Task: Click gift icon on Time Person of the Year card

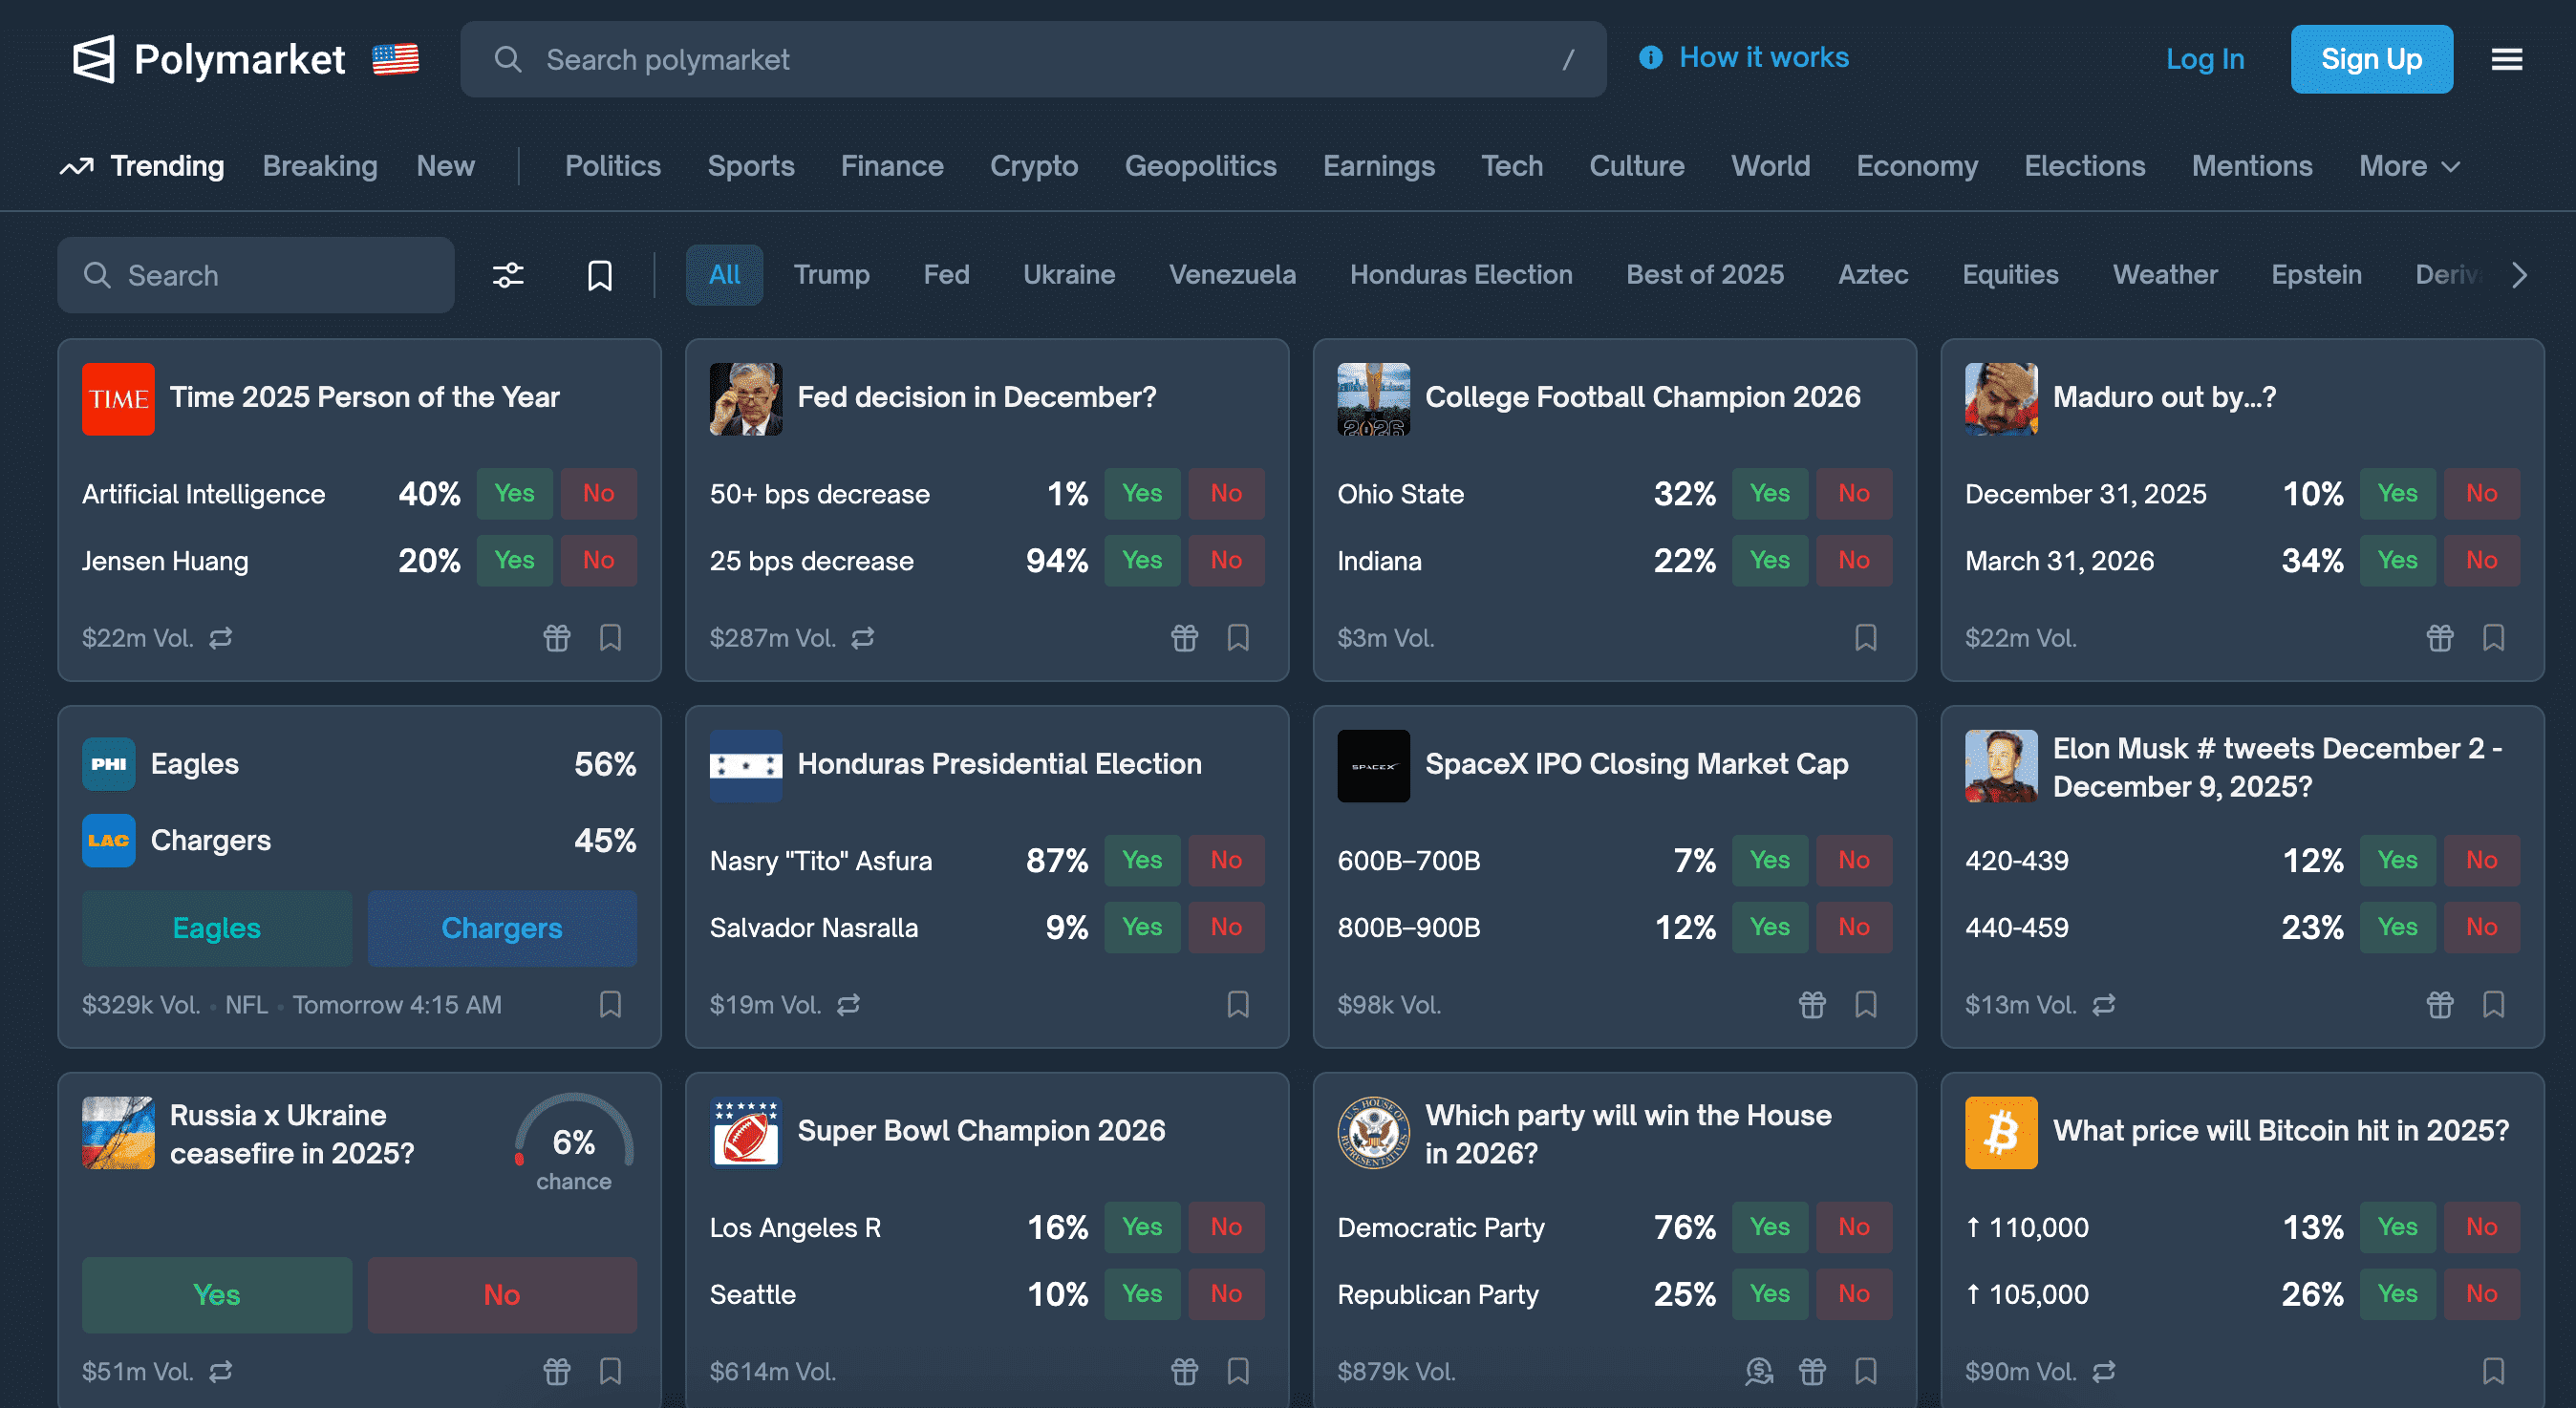Action: (556, 638)
